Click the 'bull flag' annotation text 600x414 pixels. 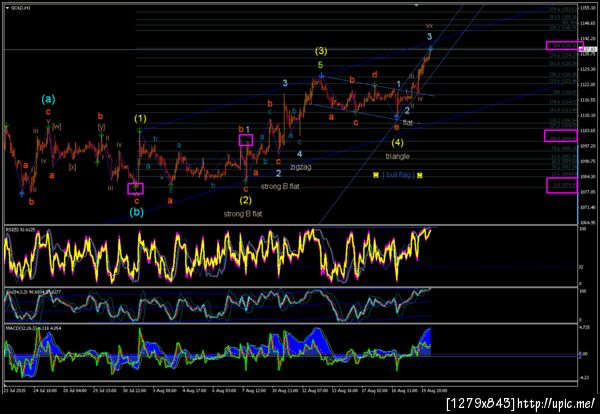pos(398,175)
